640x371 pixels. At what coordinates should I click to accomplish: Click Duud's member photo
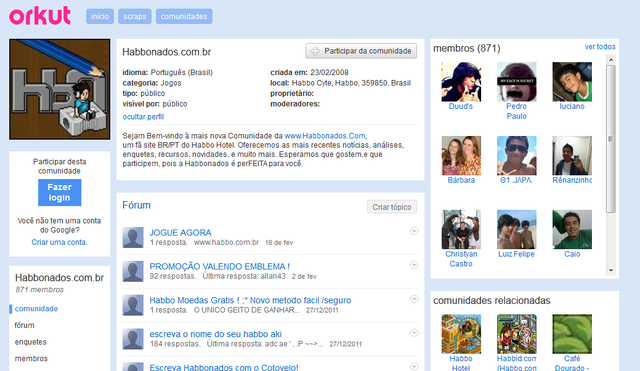pyautogui.click(x=461, y=82)
